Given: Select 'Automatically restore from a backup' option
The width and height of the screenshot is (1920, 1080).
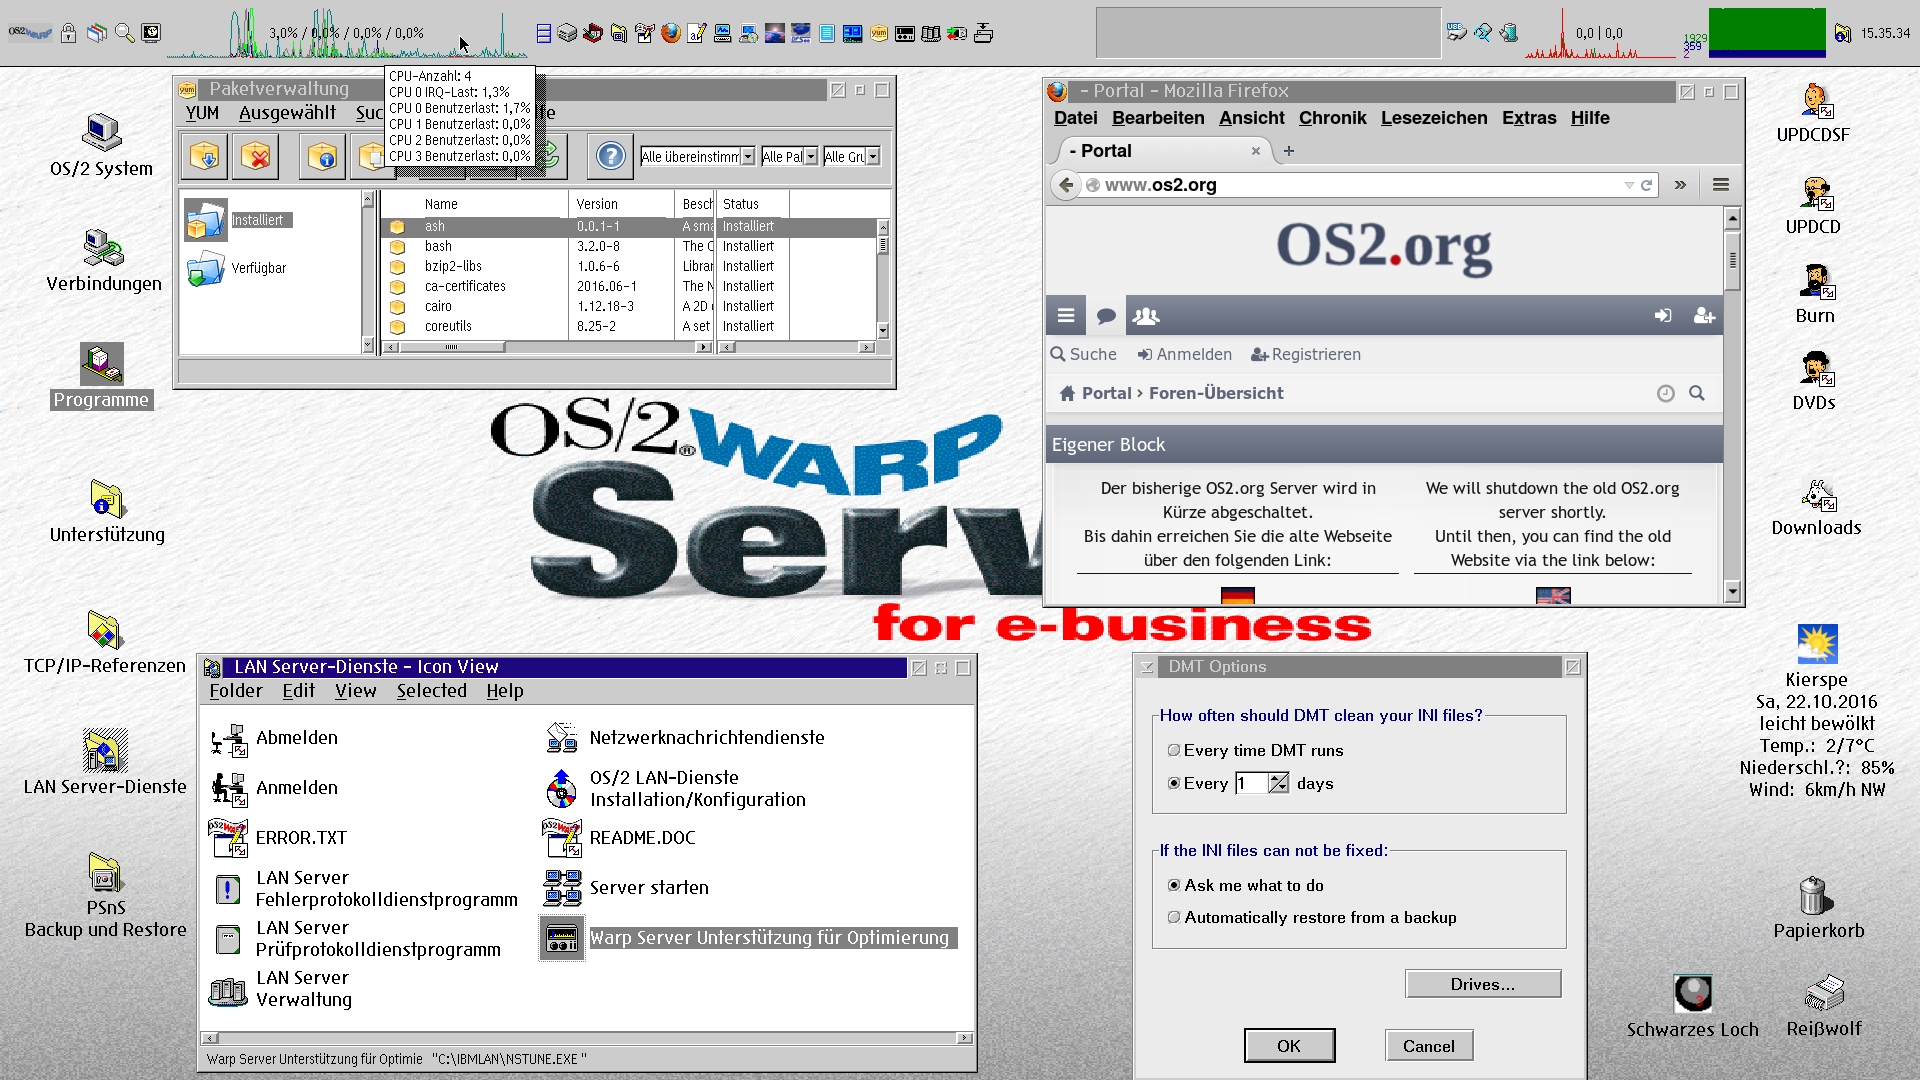Looking at the screenshot, I should [1174, 917].
